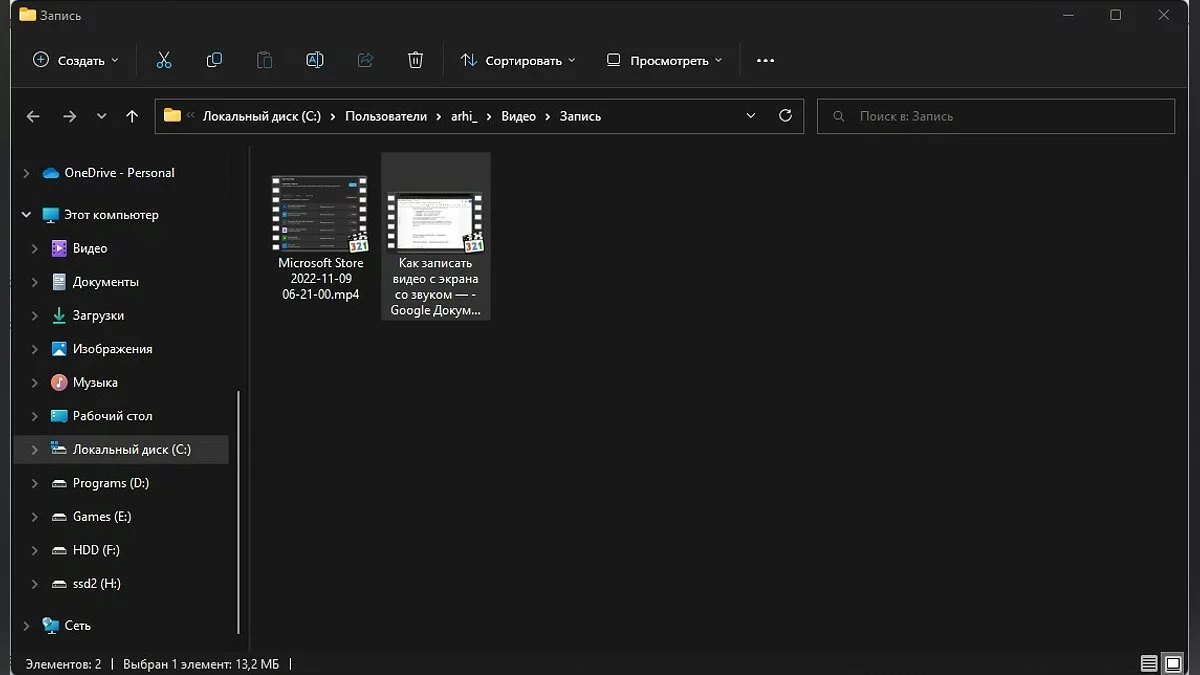Switch to large thumbnails view
This screenshot has height=675, width=1200.
1173,664
